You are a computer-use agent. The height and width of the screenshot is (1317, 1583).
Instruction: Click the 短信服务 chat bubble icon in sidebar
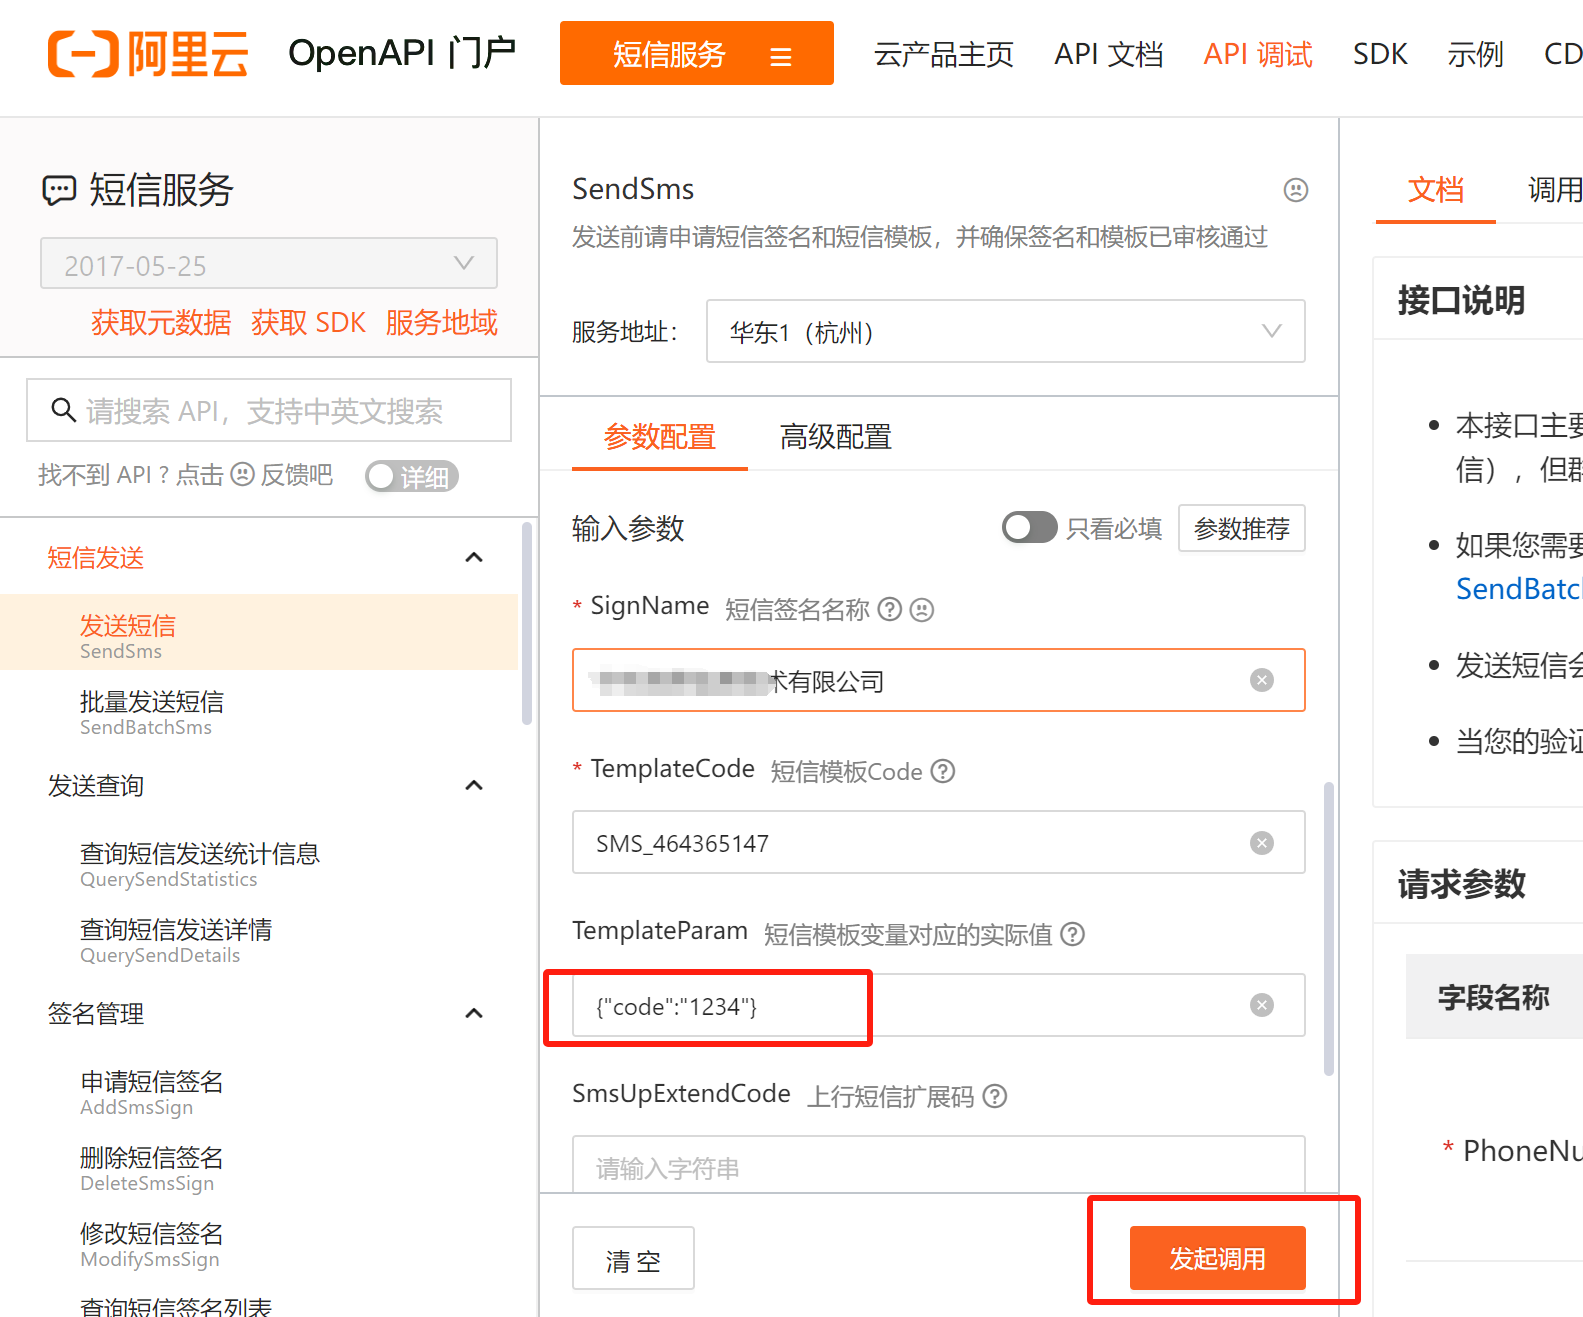coord(59,190)
